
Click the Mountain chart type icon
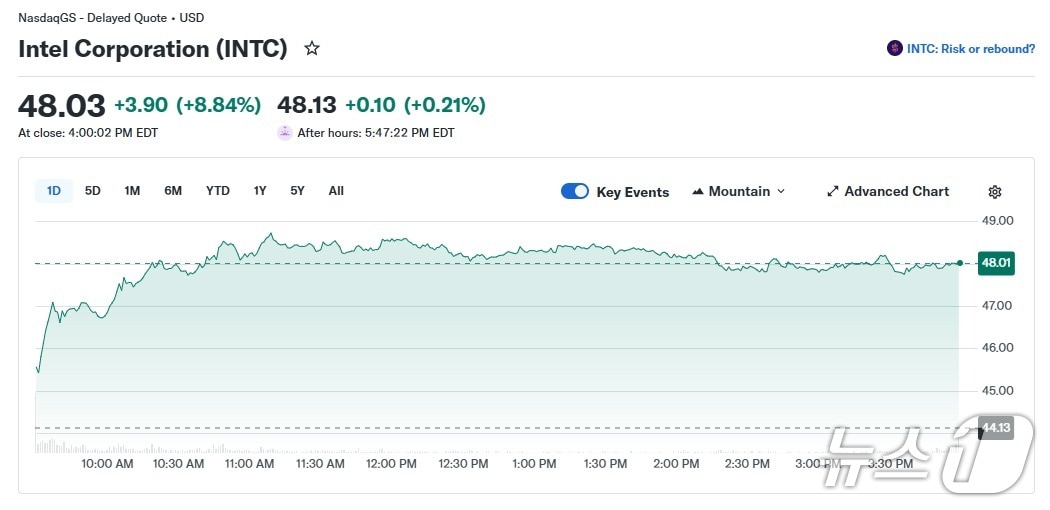click(698, 192)
